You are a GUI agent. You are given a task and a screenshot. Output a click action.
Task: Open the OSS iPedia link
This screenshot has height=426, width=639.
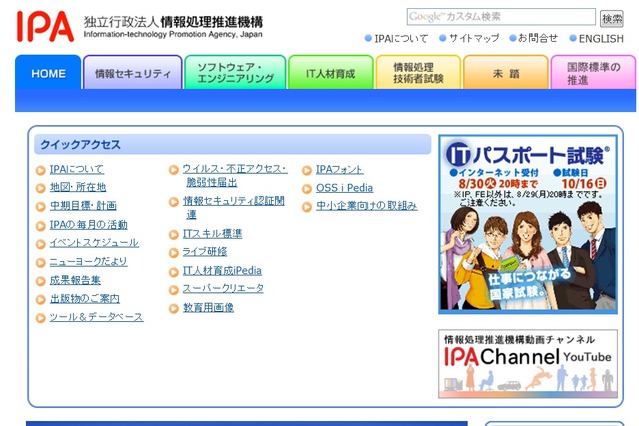tap(344, 188)
